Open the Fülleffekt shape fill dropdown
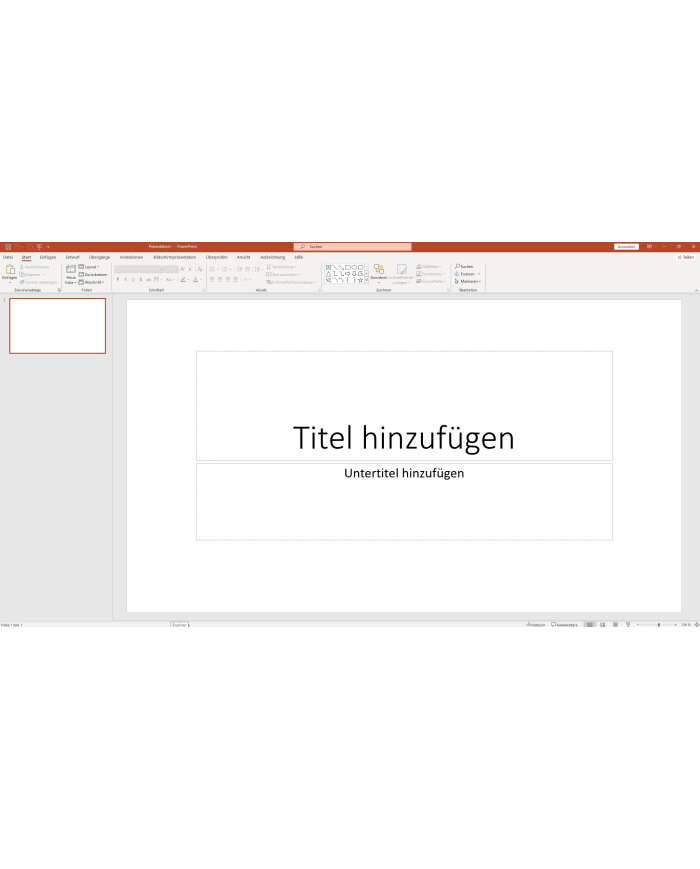The width and height of the screenshot is (700, 869). 429,267
